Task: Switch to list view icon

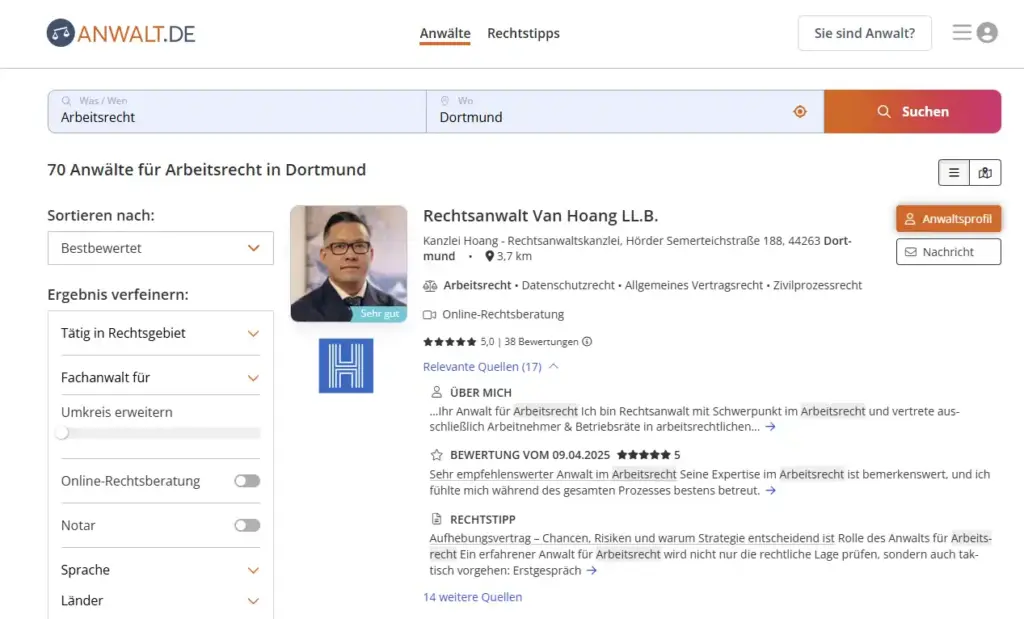Action: (x=954, y=173)
